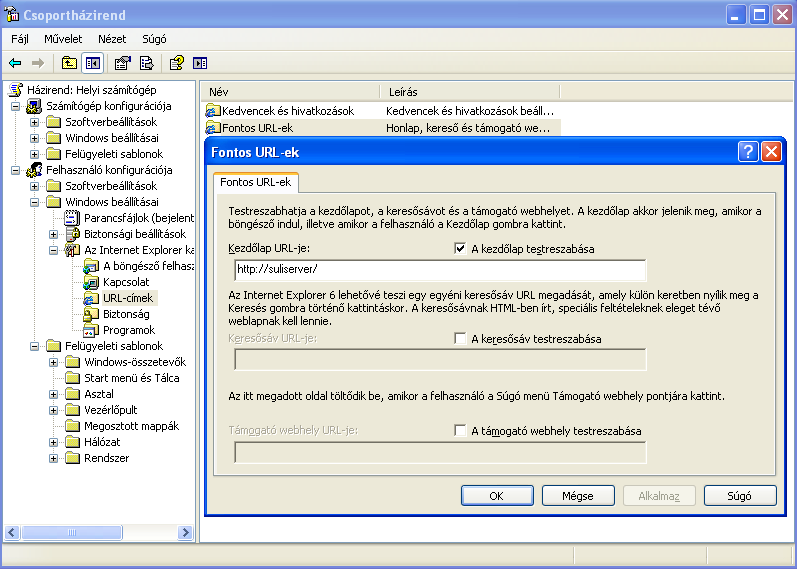
Task: Collapse the Számítógép konfigurációja tree node
Action: [x=16, y=106]
